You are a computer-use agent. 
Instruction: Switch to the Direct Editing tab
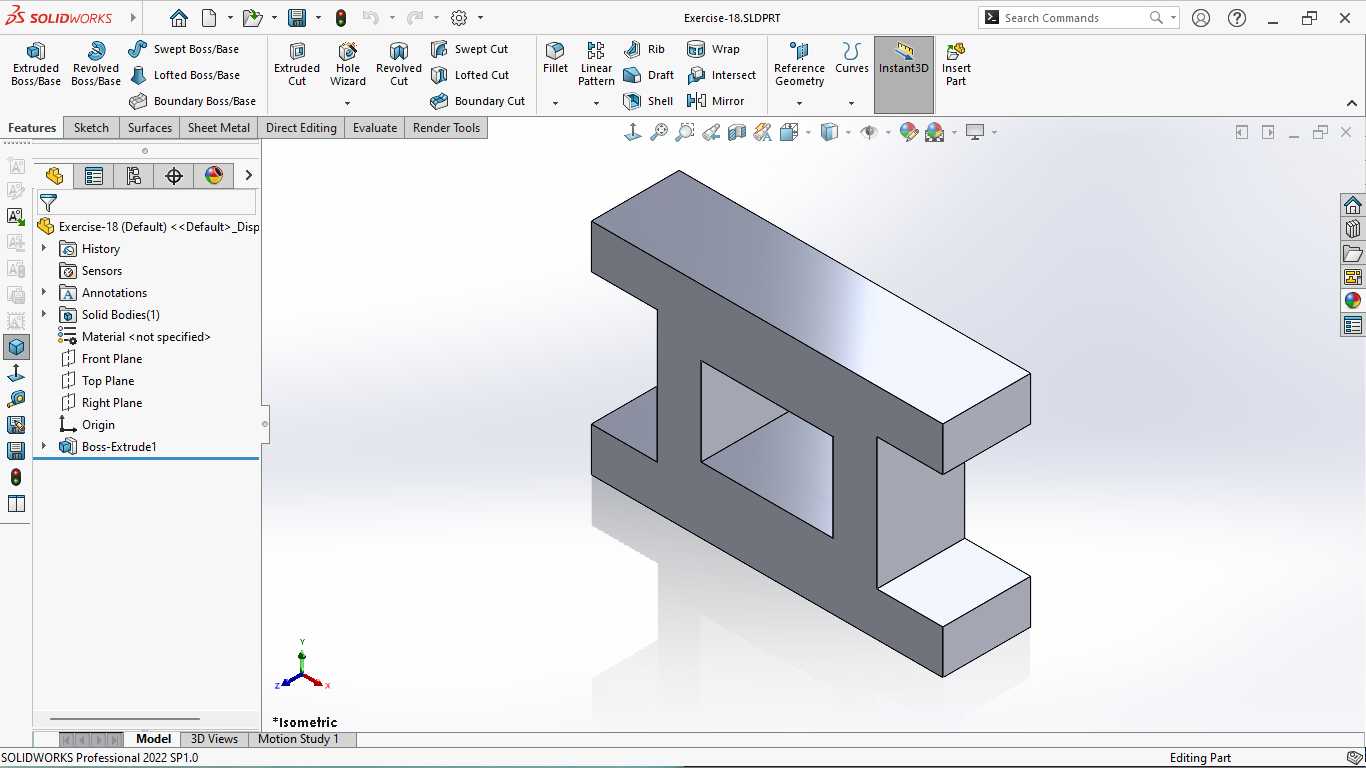301,128
